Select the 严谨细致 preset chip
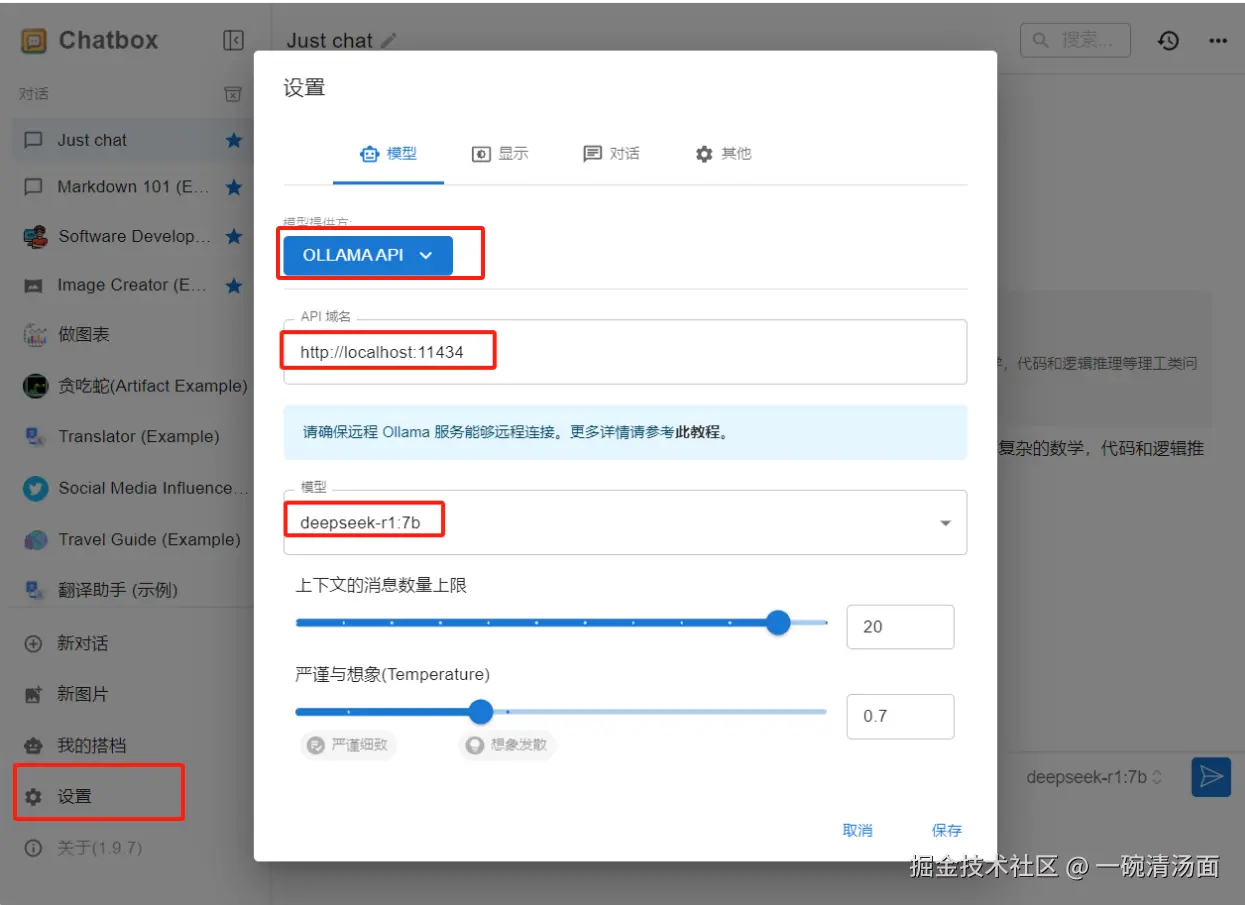1245x905 pixels. click(x=348, y=746)
